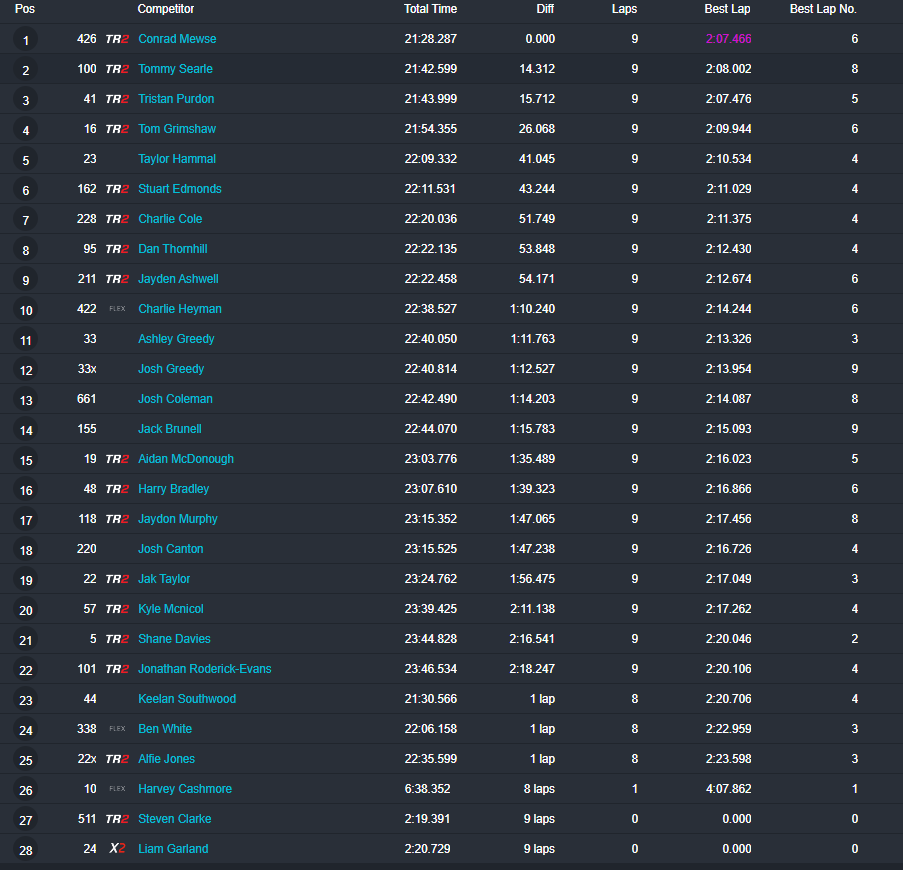Click rider number 22x
Screen dimensions: 903x870
pos(87,759)
